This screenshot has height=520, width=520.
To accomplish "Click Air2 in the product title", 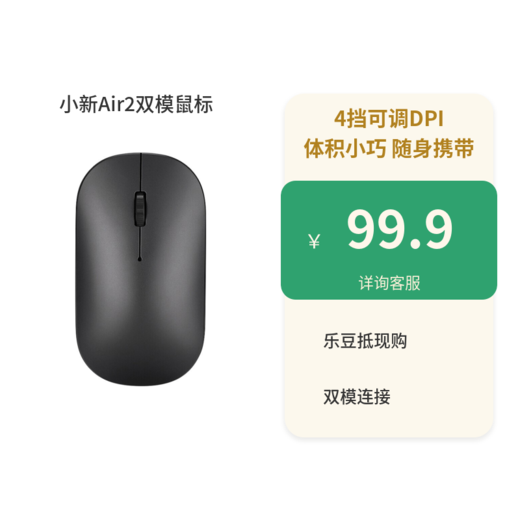I will [x=116, y=104].
